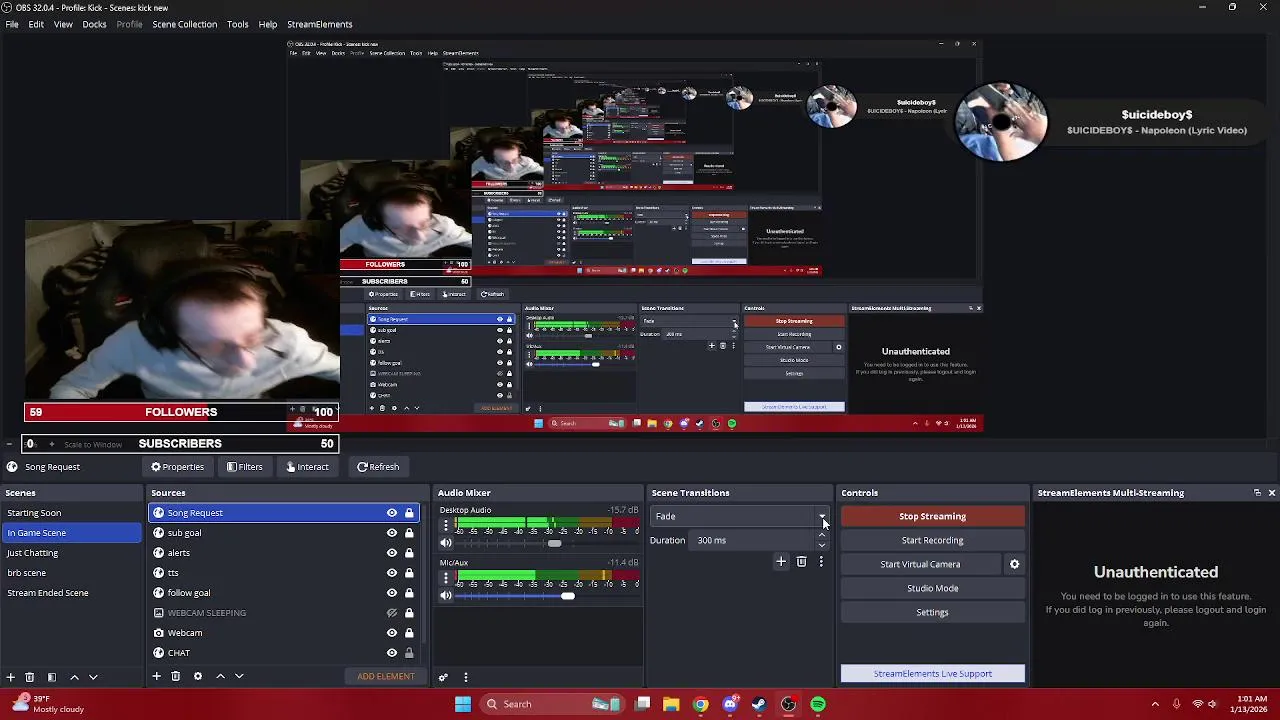The width and height of the screenshot is (1280, 720).
Task: Lock toggle for CHAT source
Action: coord(409,653)
